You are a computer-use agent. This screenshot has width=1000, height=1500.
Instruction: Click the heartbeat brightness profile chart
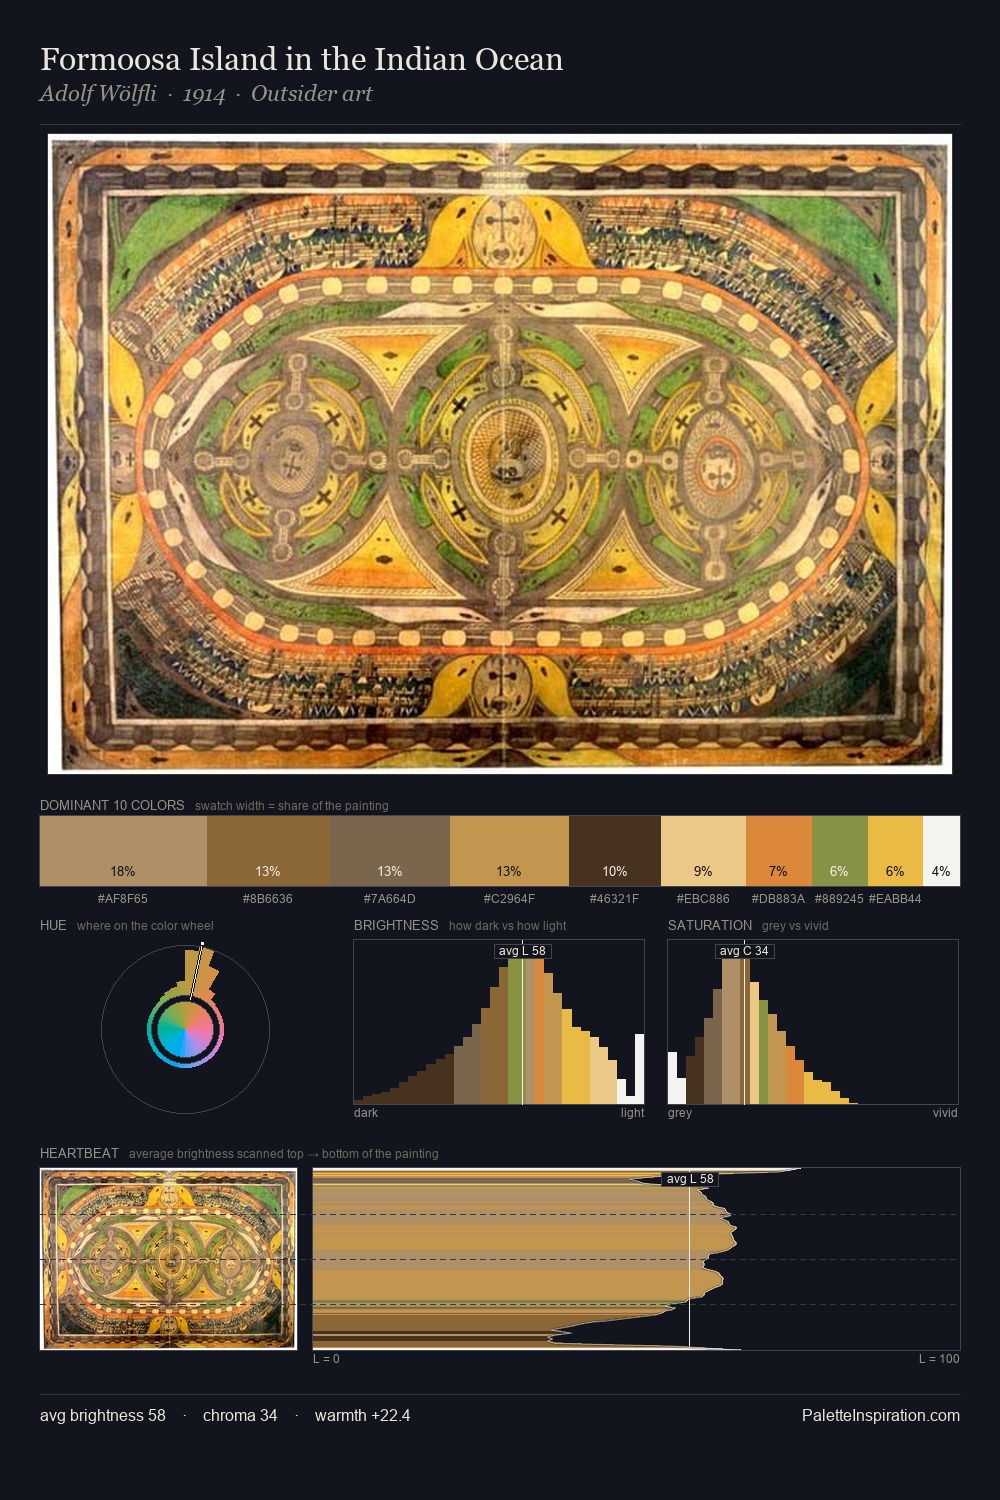point(636,1259)
